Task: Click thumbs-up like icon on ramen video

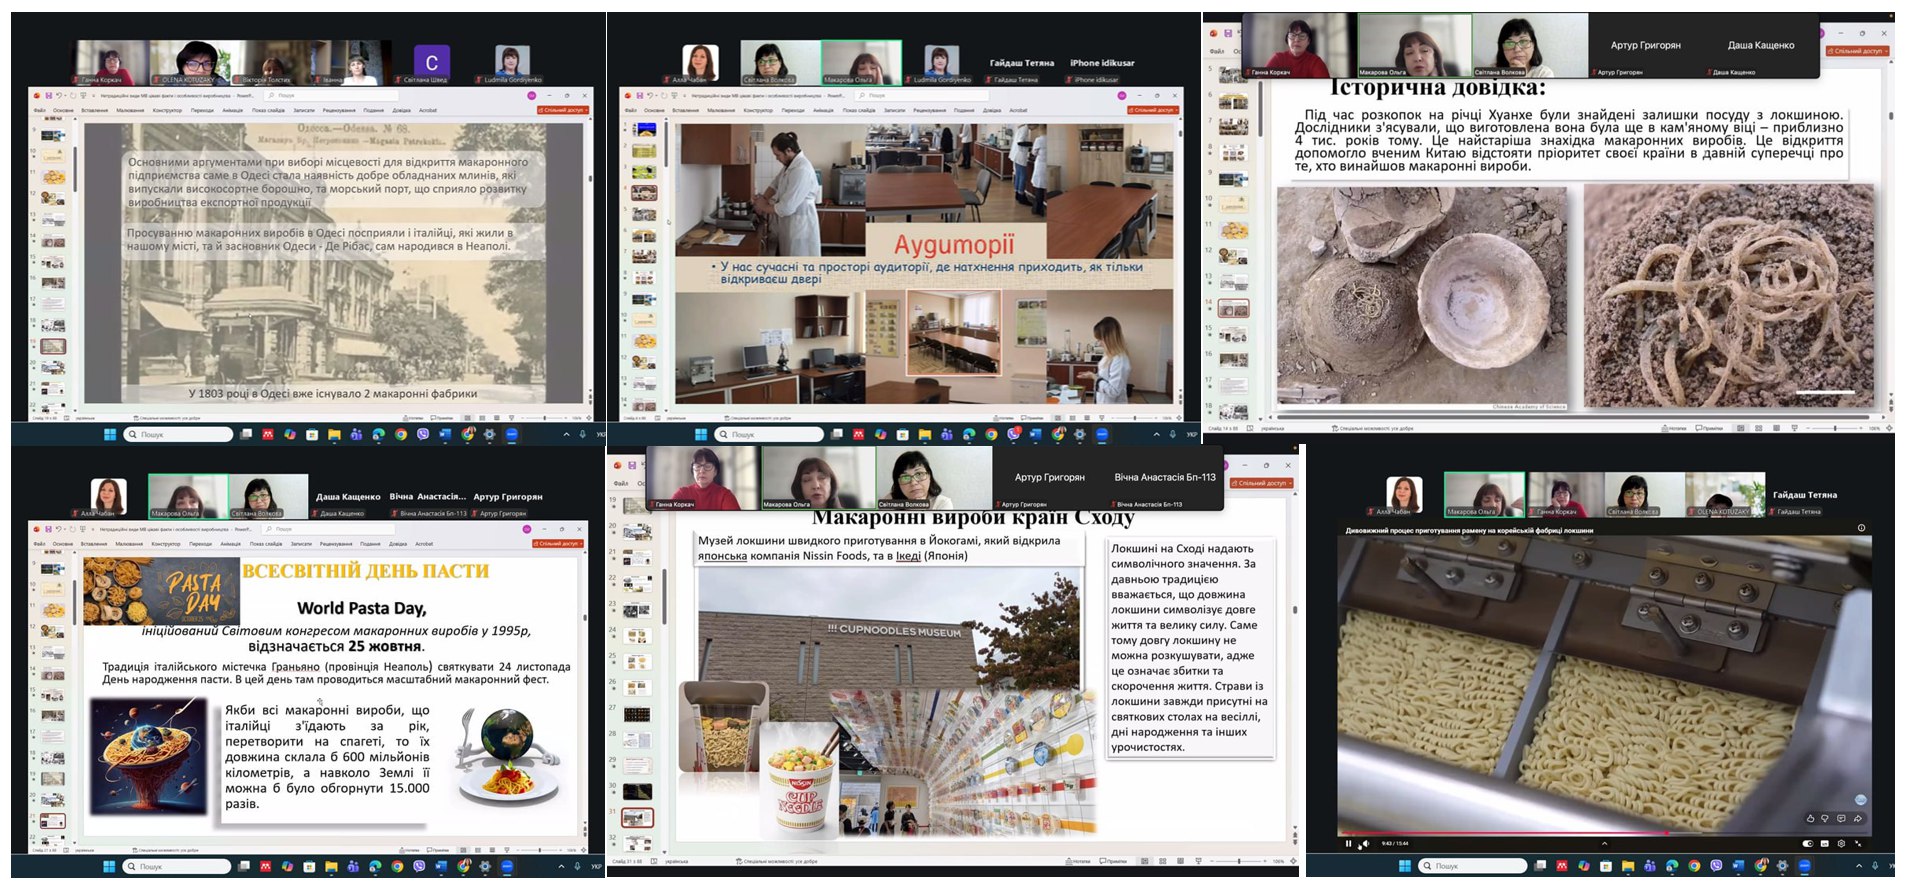Action: [x=1810, y=818]
